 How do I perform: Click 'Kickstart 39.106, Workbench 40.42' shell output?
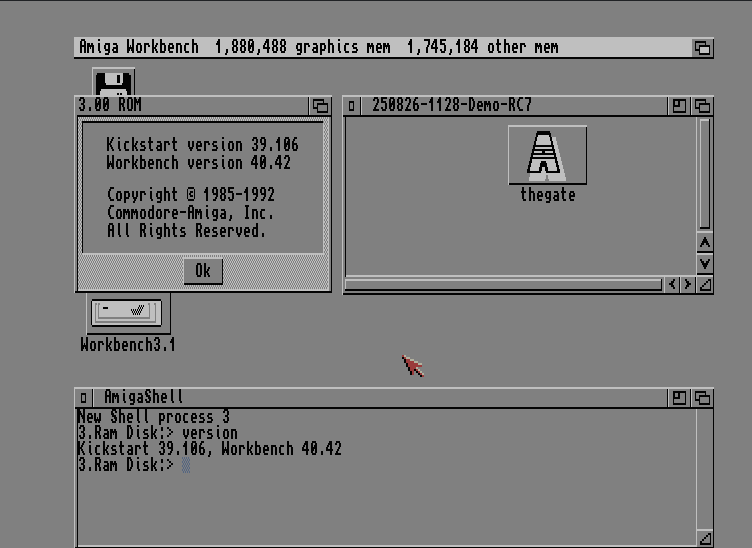coord(210,449)
